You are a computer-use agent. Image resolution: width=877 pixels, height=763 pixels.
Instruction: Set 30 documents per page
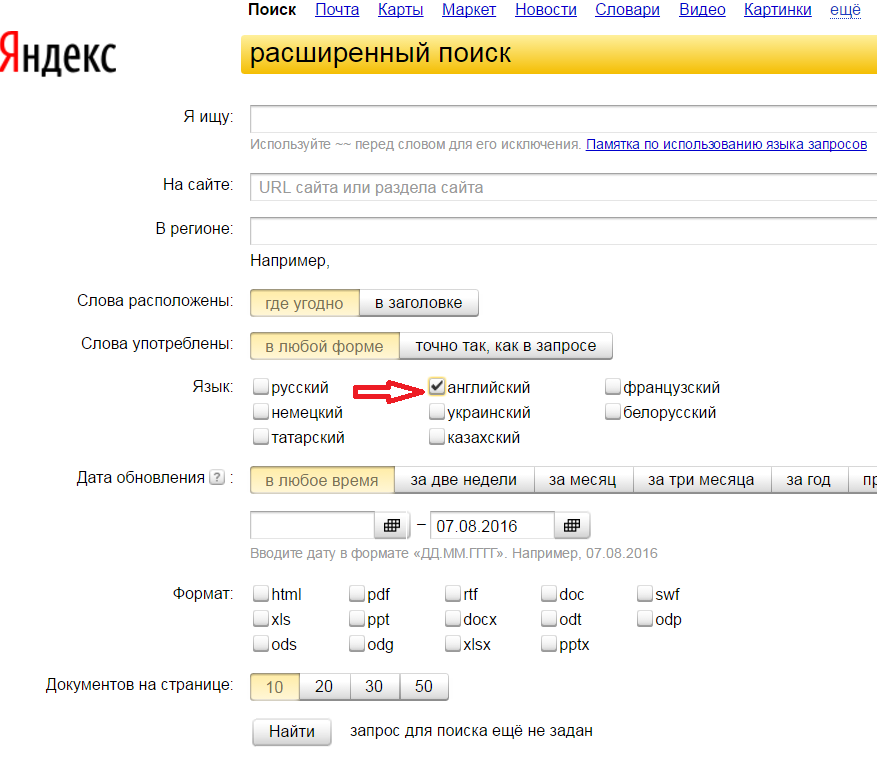tap(374, 686)
